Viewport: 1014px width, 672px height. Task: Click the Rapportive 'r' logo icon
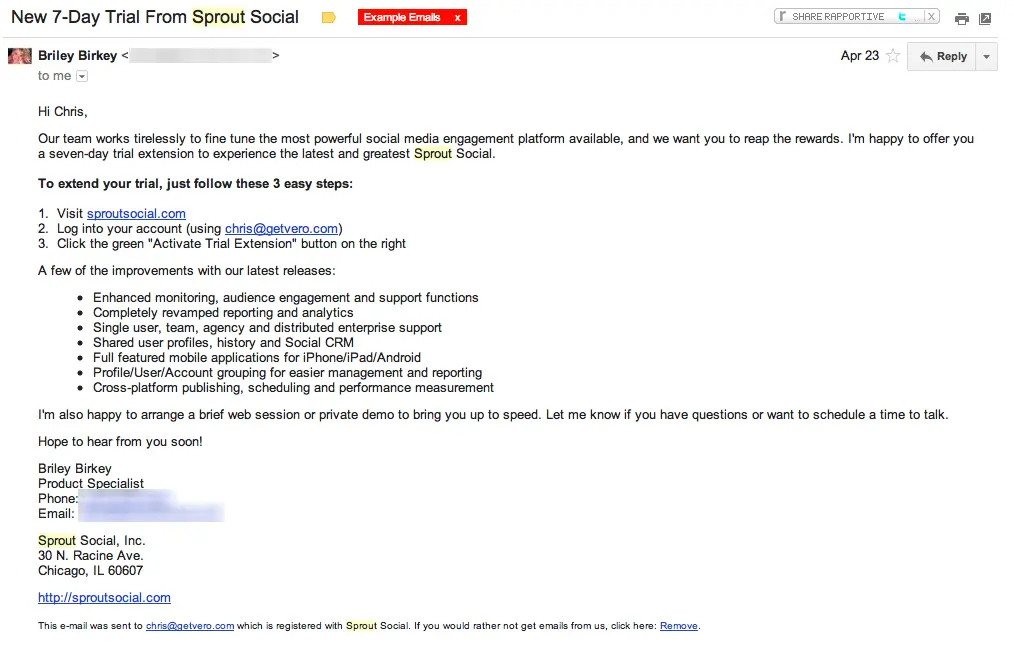click(x=781, y=16)
